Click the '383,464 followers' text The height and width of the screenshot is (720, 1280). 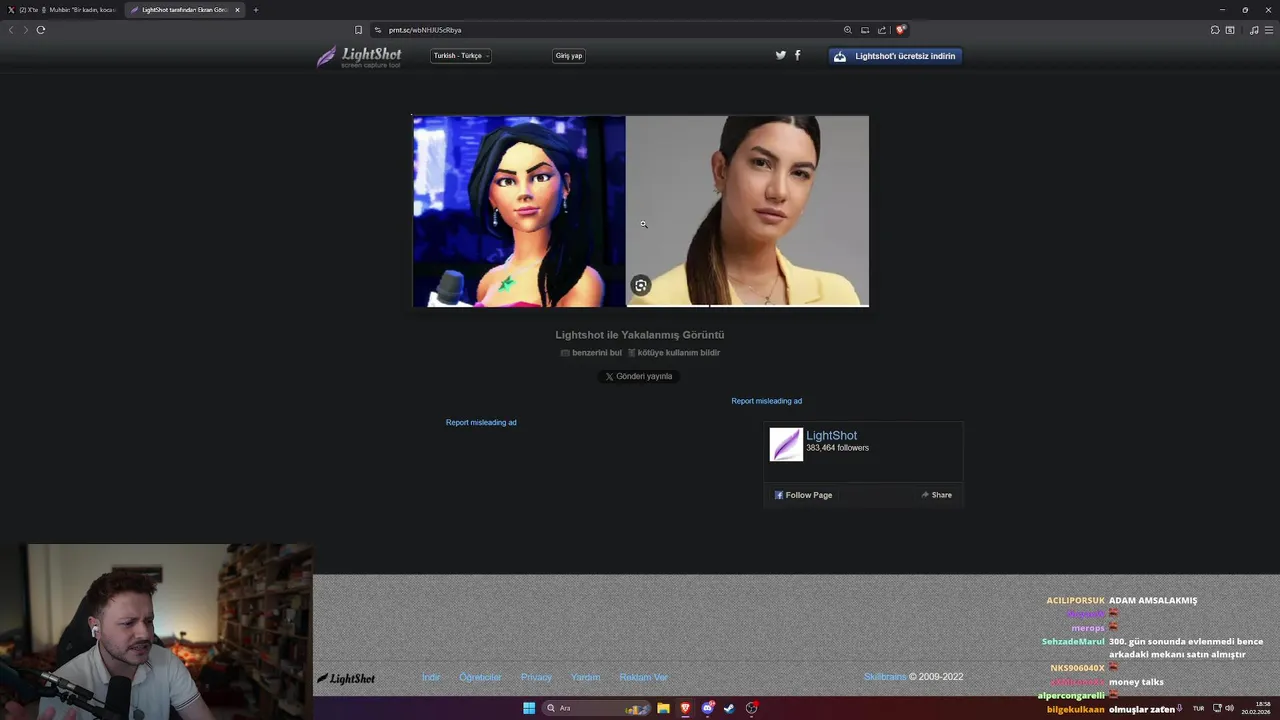tap(838, 448)
